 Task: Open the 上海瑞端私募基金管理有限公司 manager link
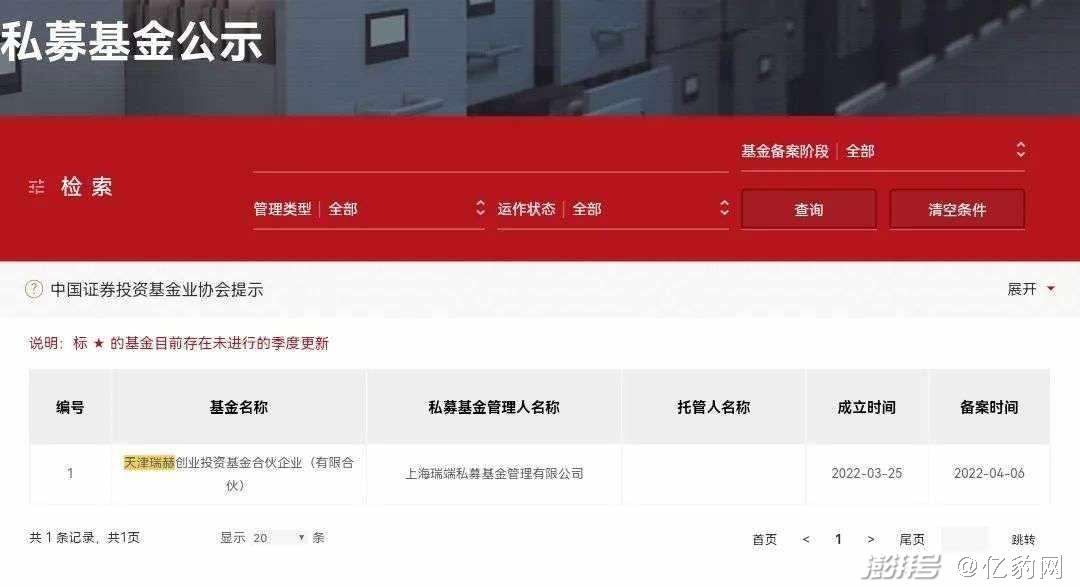tap(494, 473)
